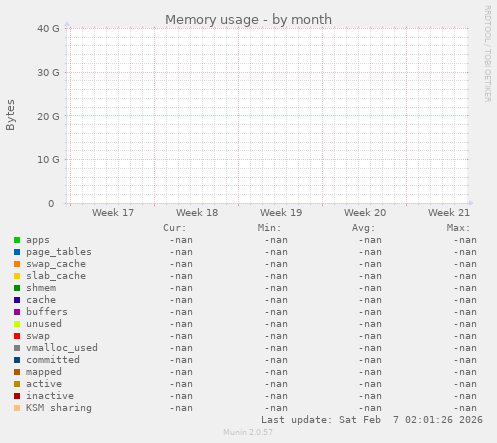Click the red swap legend swatch

point(17,336)
